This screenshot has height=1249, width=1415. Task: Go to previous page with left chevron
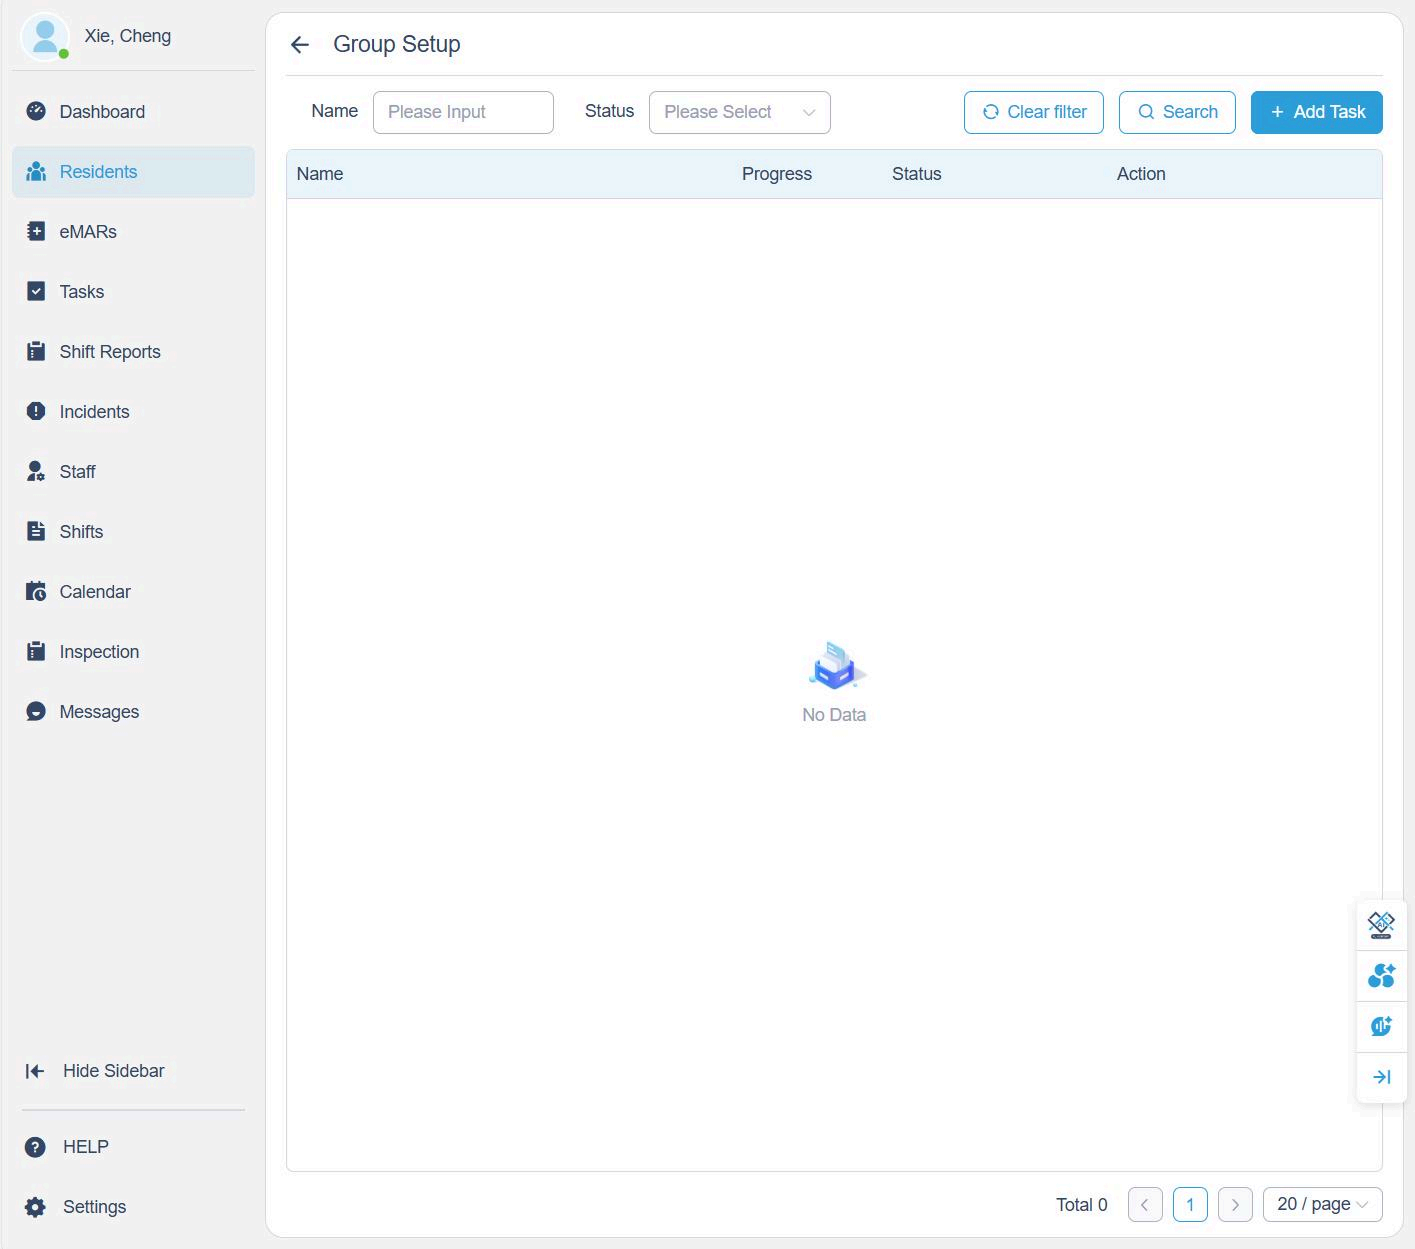coord(1145,1204)
